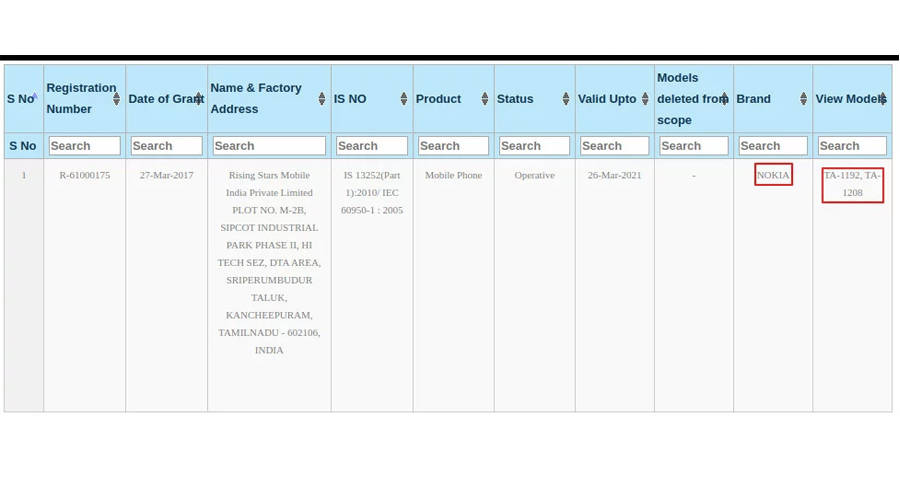Viewport: 900px width, 504px height.
Task: Select the Name & Factory Address search field
Action: pyautogui.click(x=269, y=146)
